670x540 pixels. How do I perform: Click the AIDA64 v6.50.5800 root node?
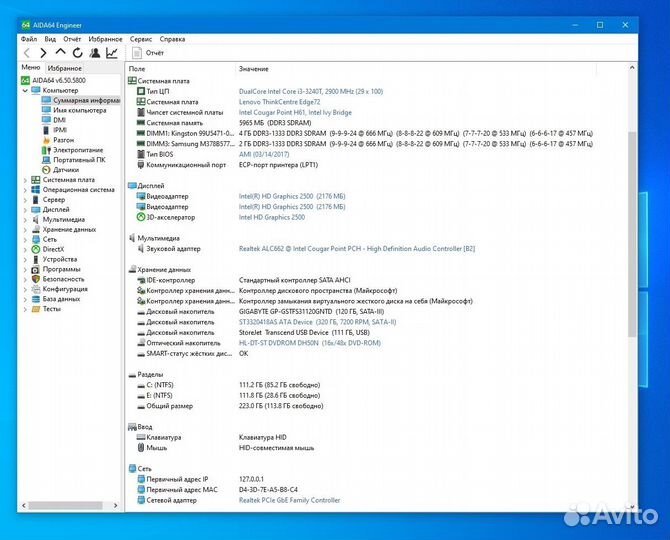pos(59,80)
